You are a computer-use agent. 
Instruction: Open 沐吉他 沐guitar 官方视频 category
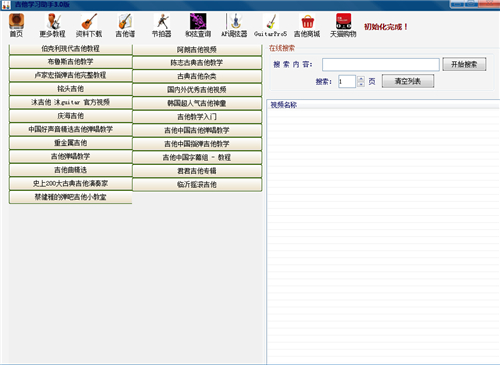tap(70, 102)
